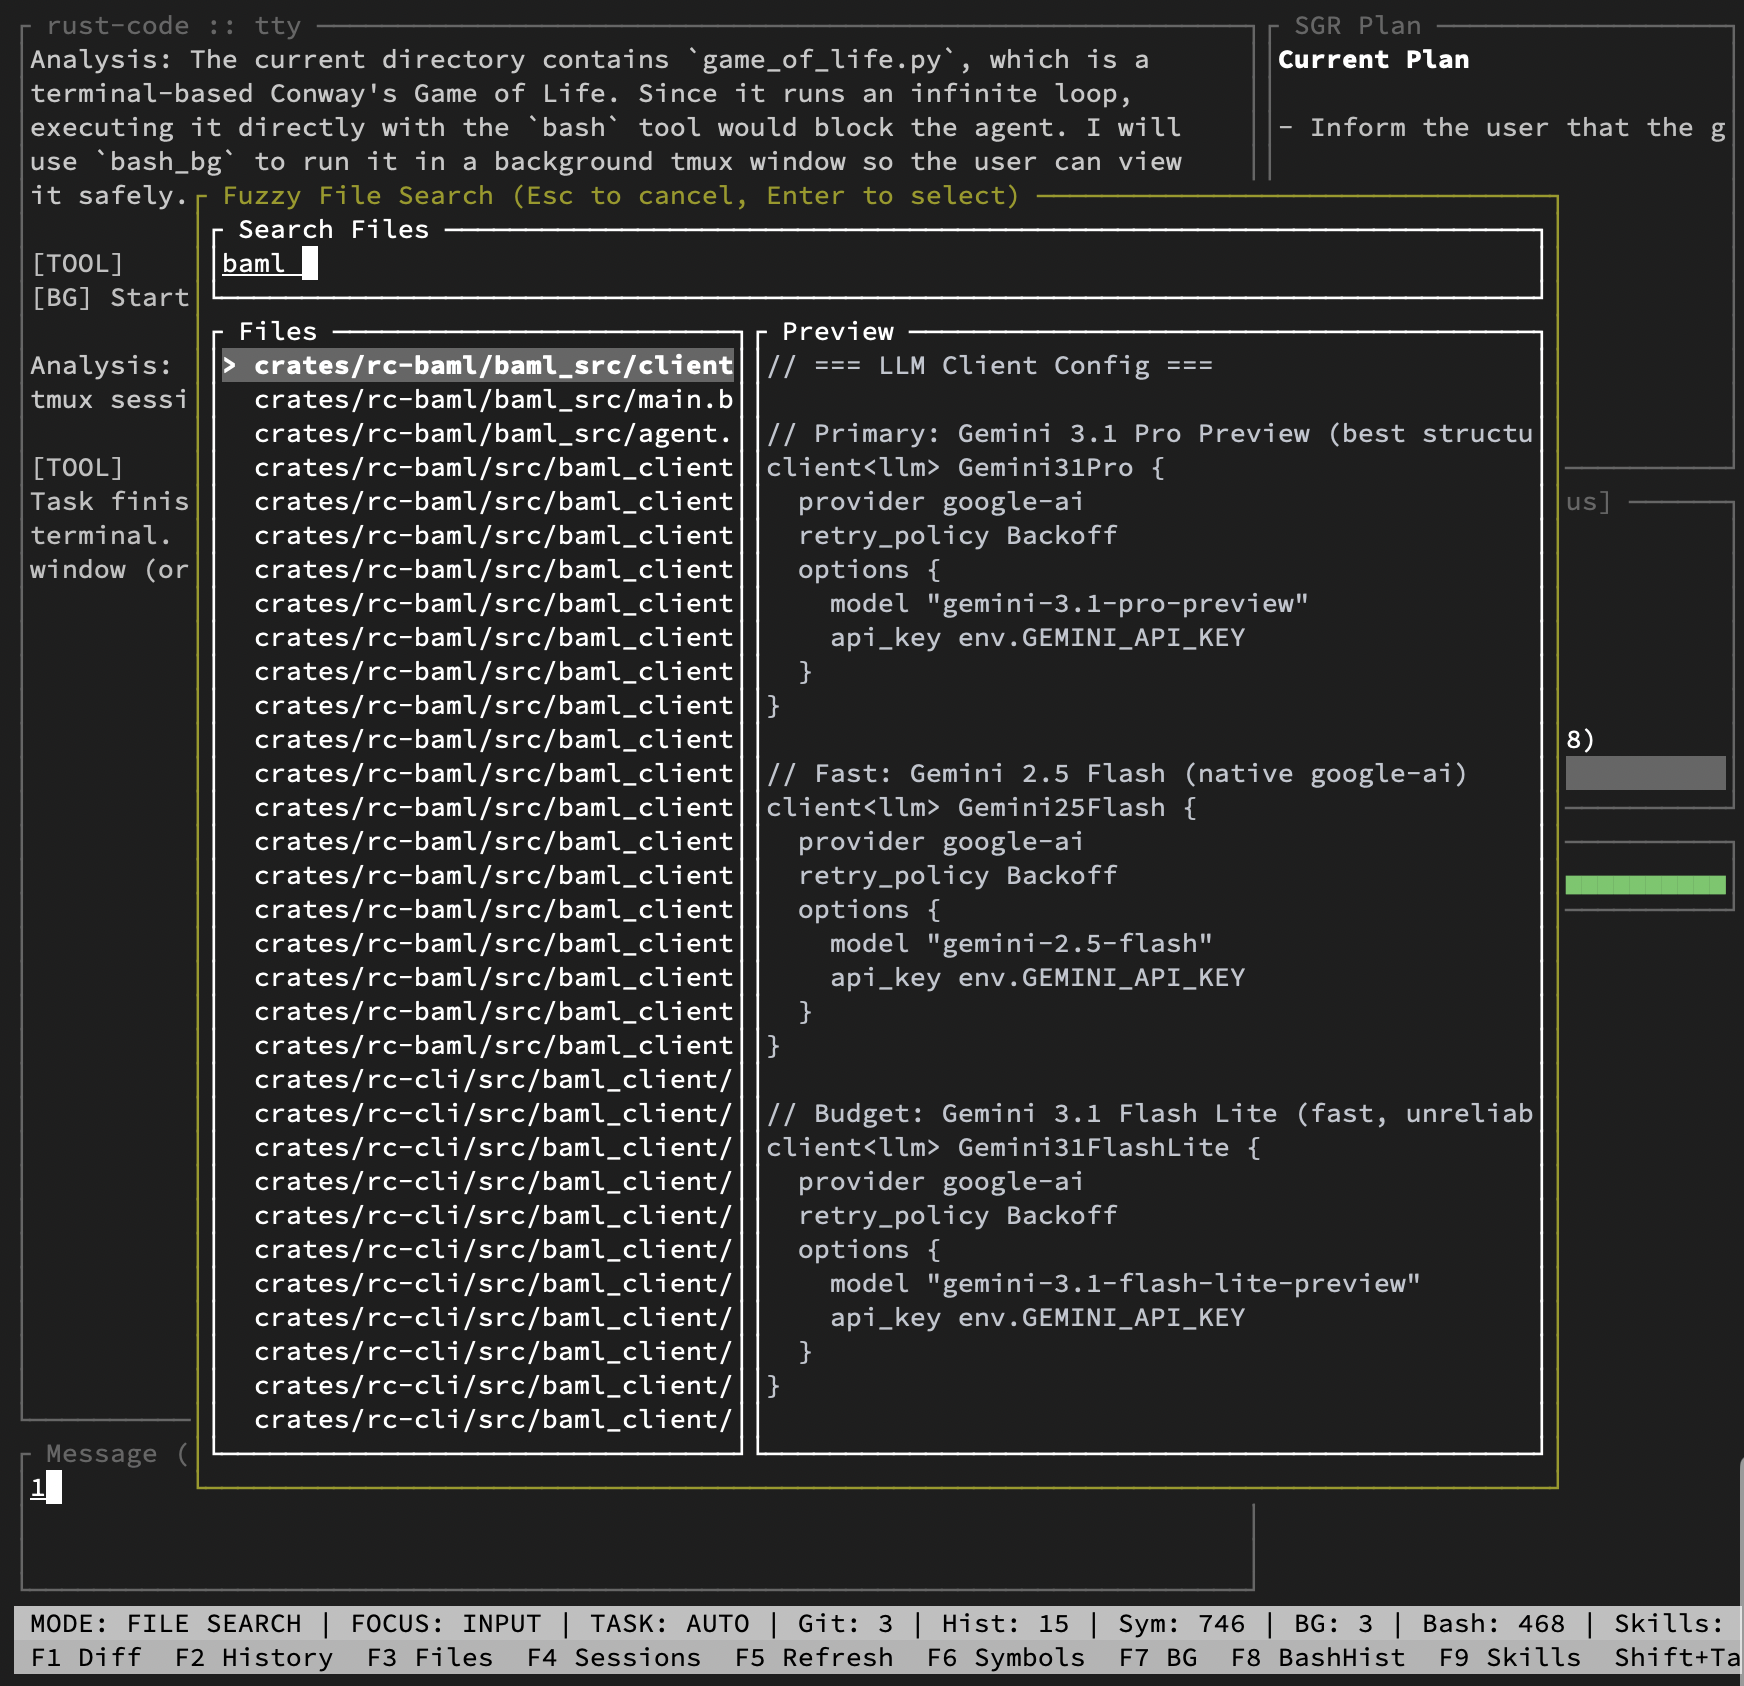Screen dimensions: 1744x1686
Task: Open the F3 Files browser
Action: pos(430,1658)
